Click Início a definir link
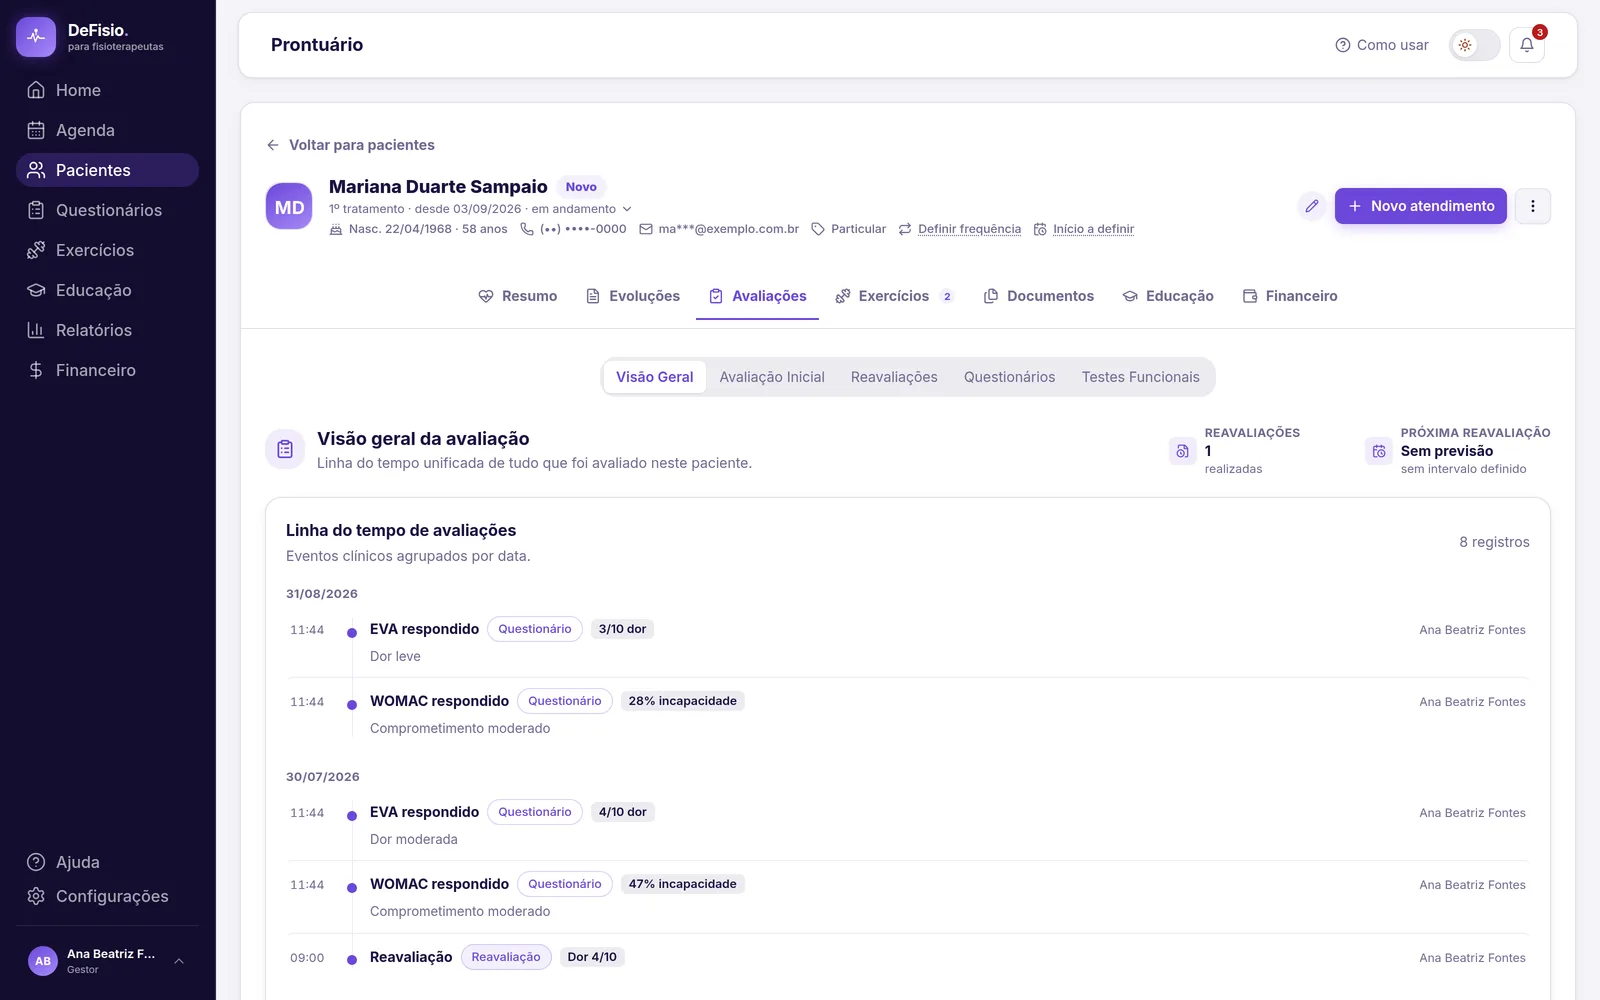 point(1094,229)
